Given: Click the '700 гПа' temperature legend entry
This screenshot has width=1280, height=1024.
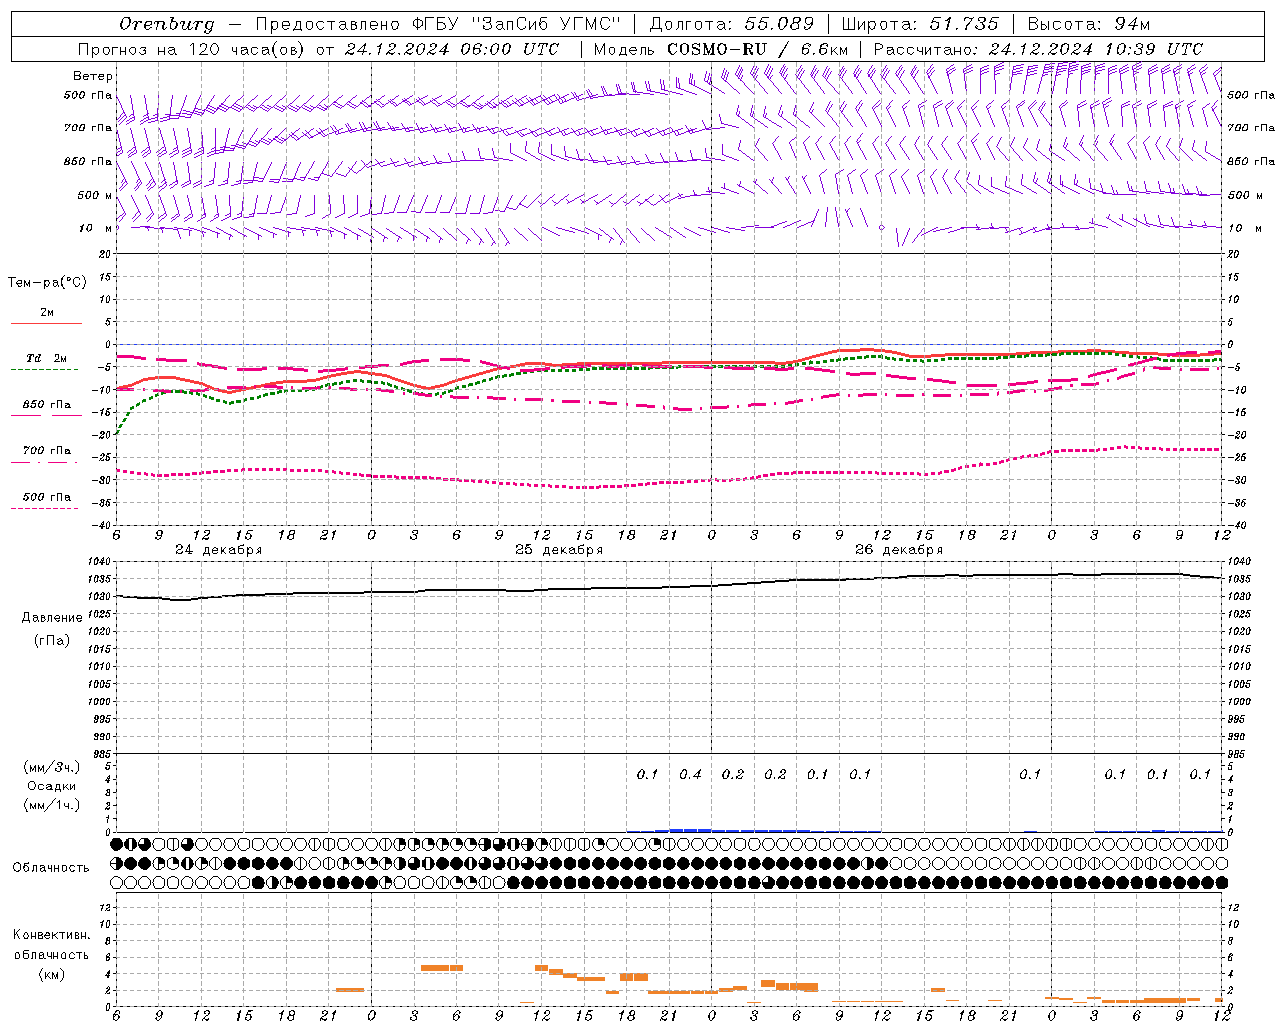Looking at the screenshot, I should point(47,451).
